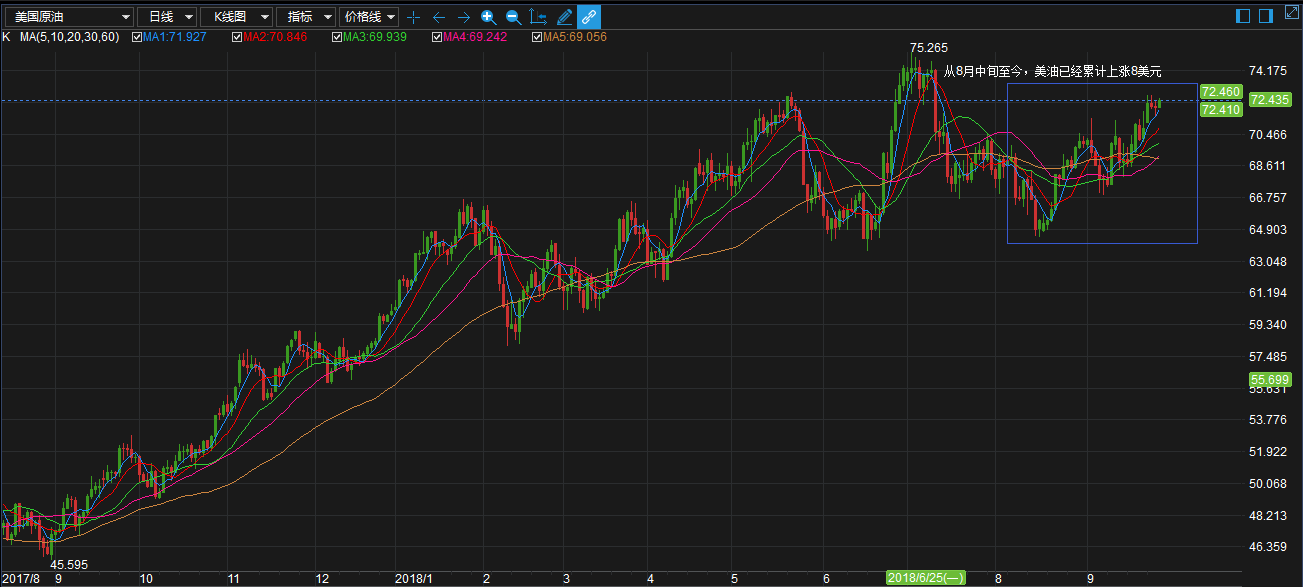Click the 75.265 high price label
1303x587 pixels.
[x=928, y=48]
